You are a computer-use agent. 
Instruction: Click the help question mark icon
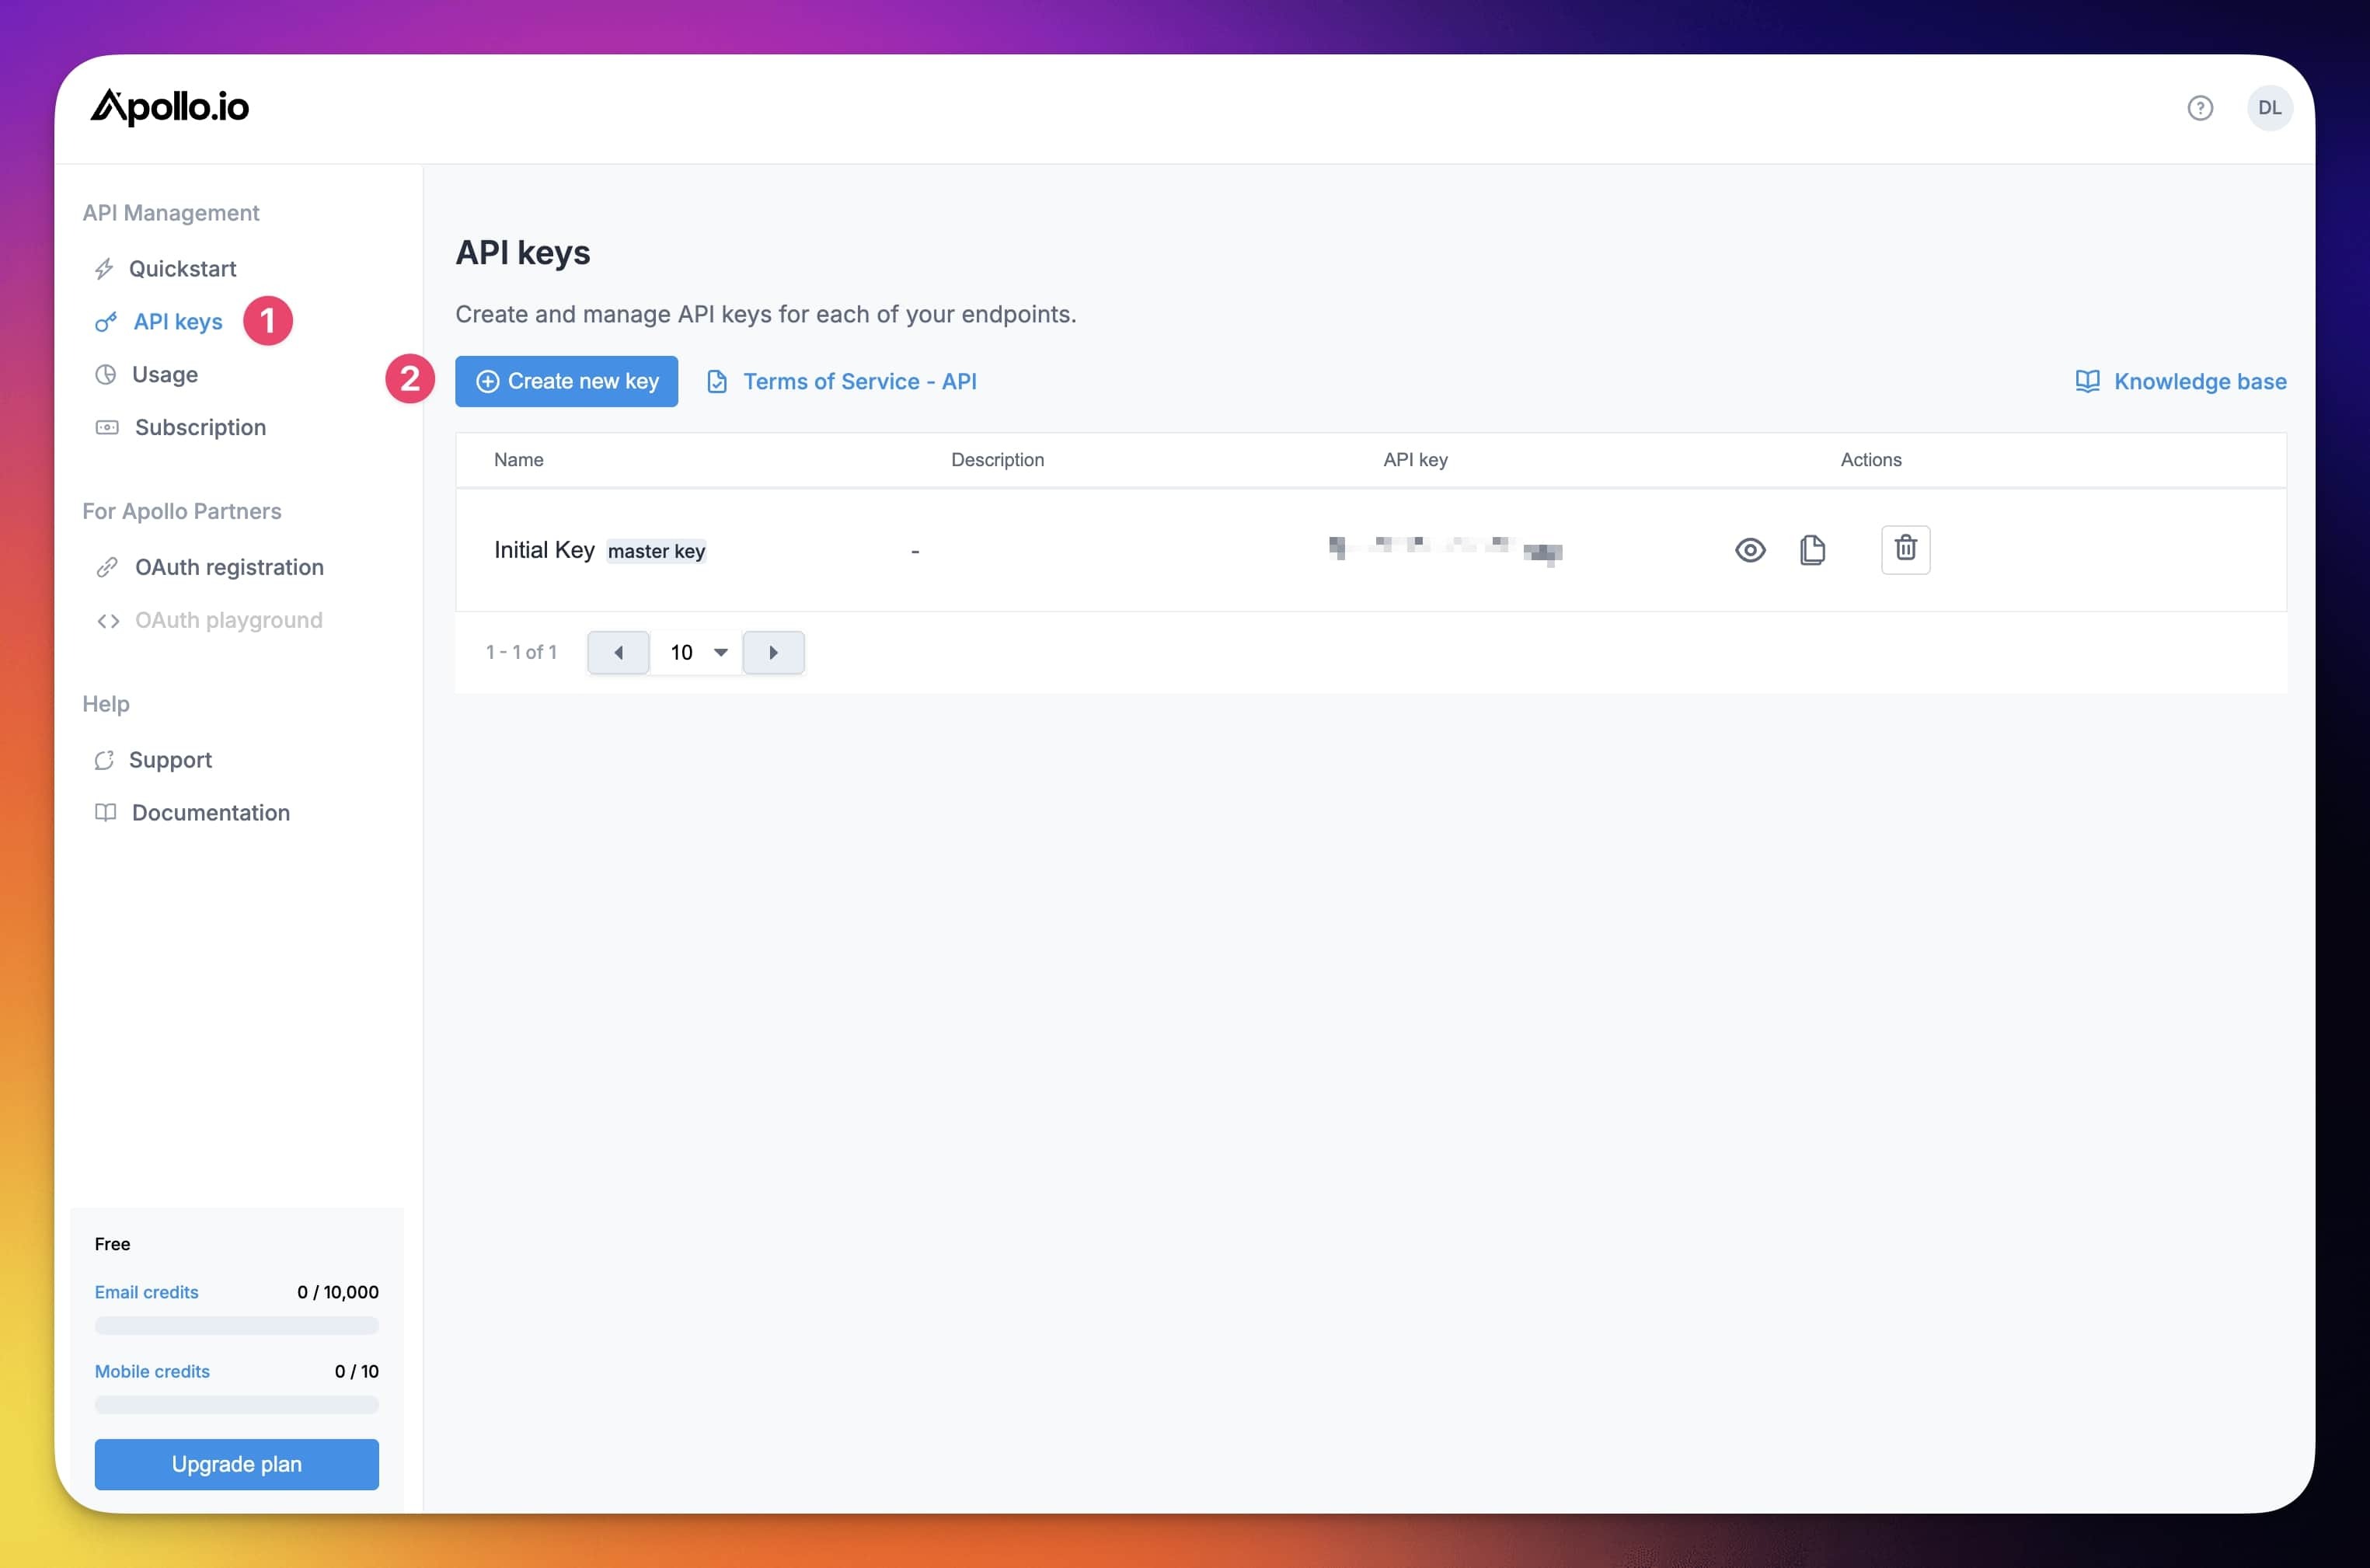(x=2199, y=108)
